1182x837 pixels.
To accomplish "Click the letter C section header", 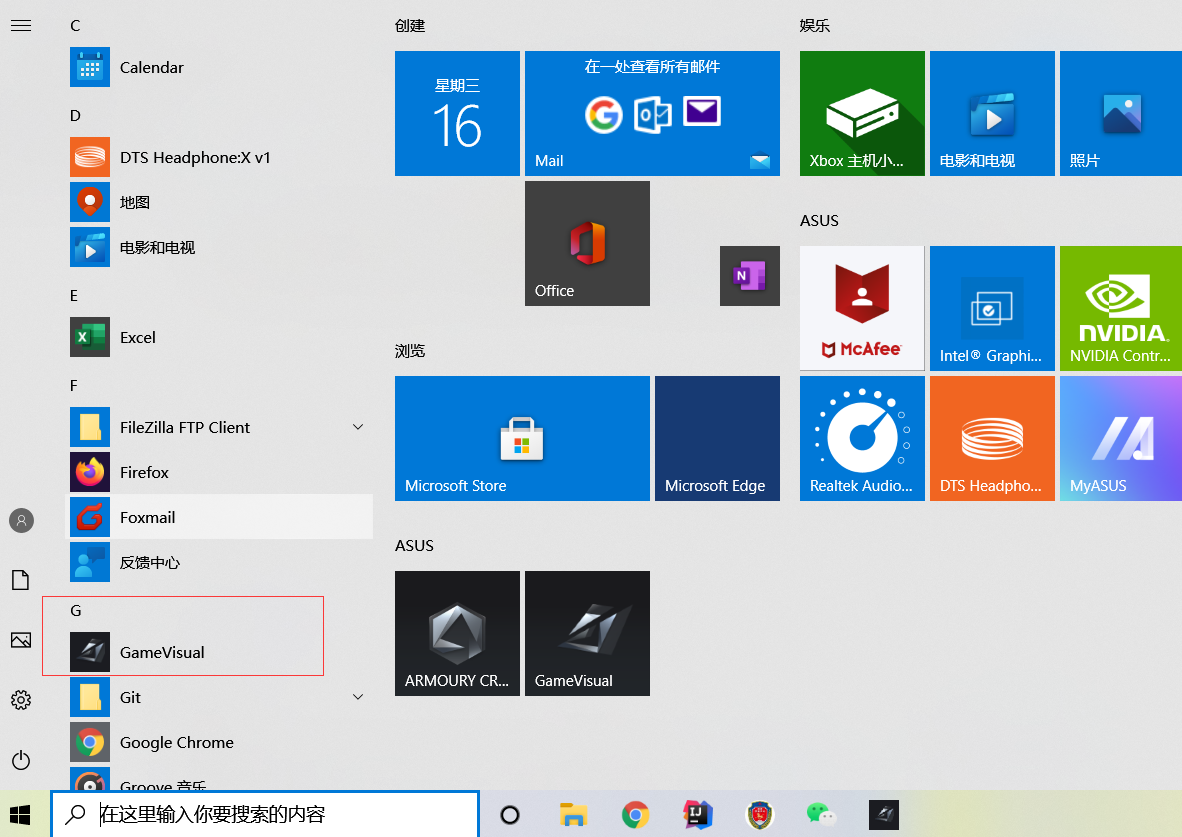I will coord(75,26).
